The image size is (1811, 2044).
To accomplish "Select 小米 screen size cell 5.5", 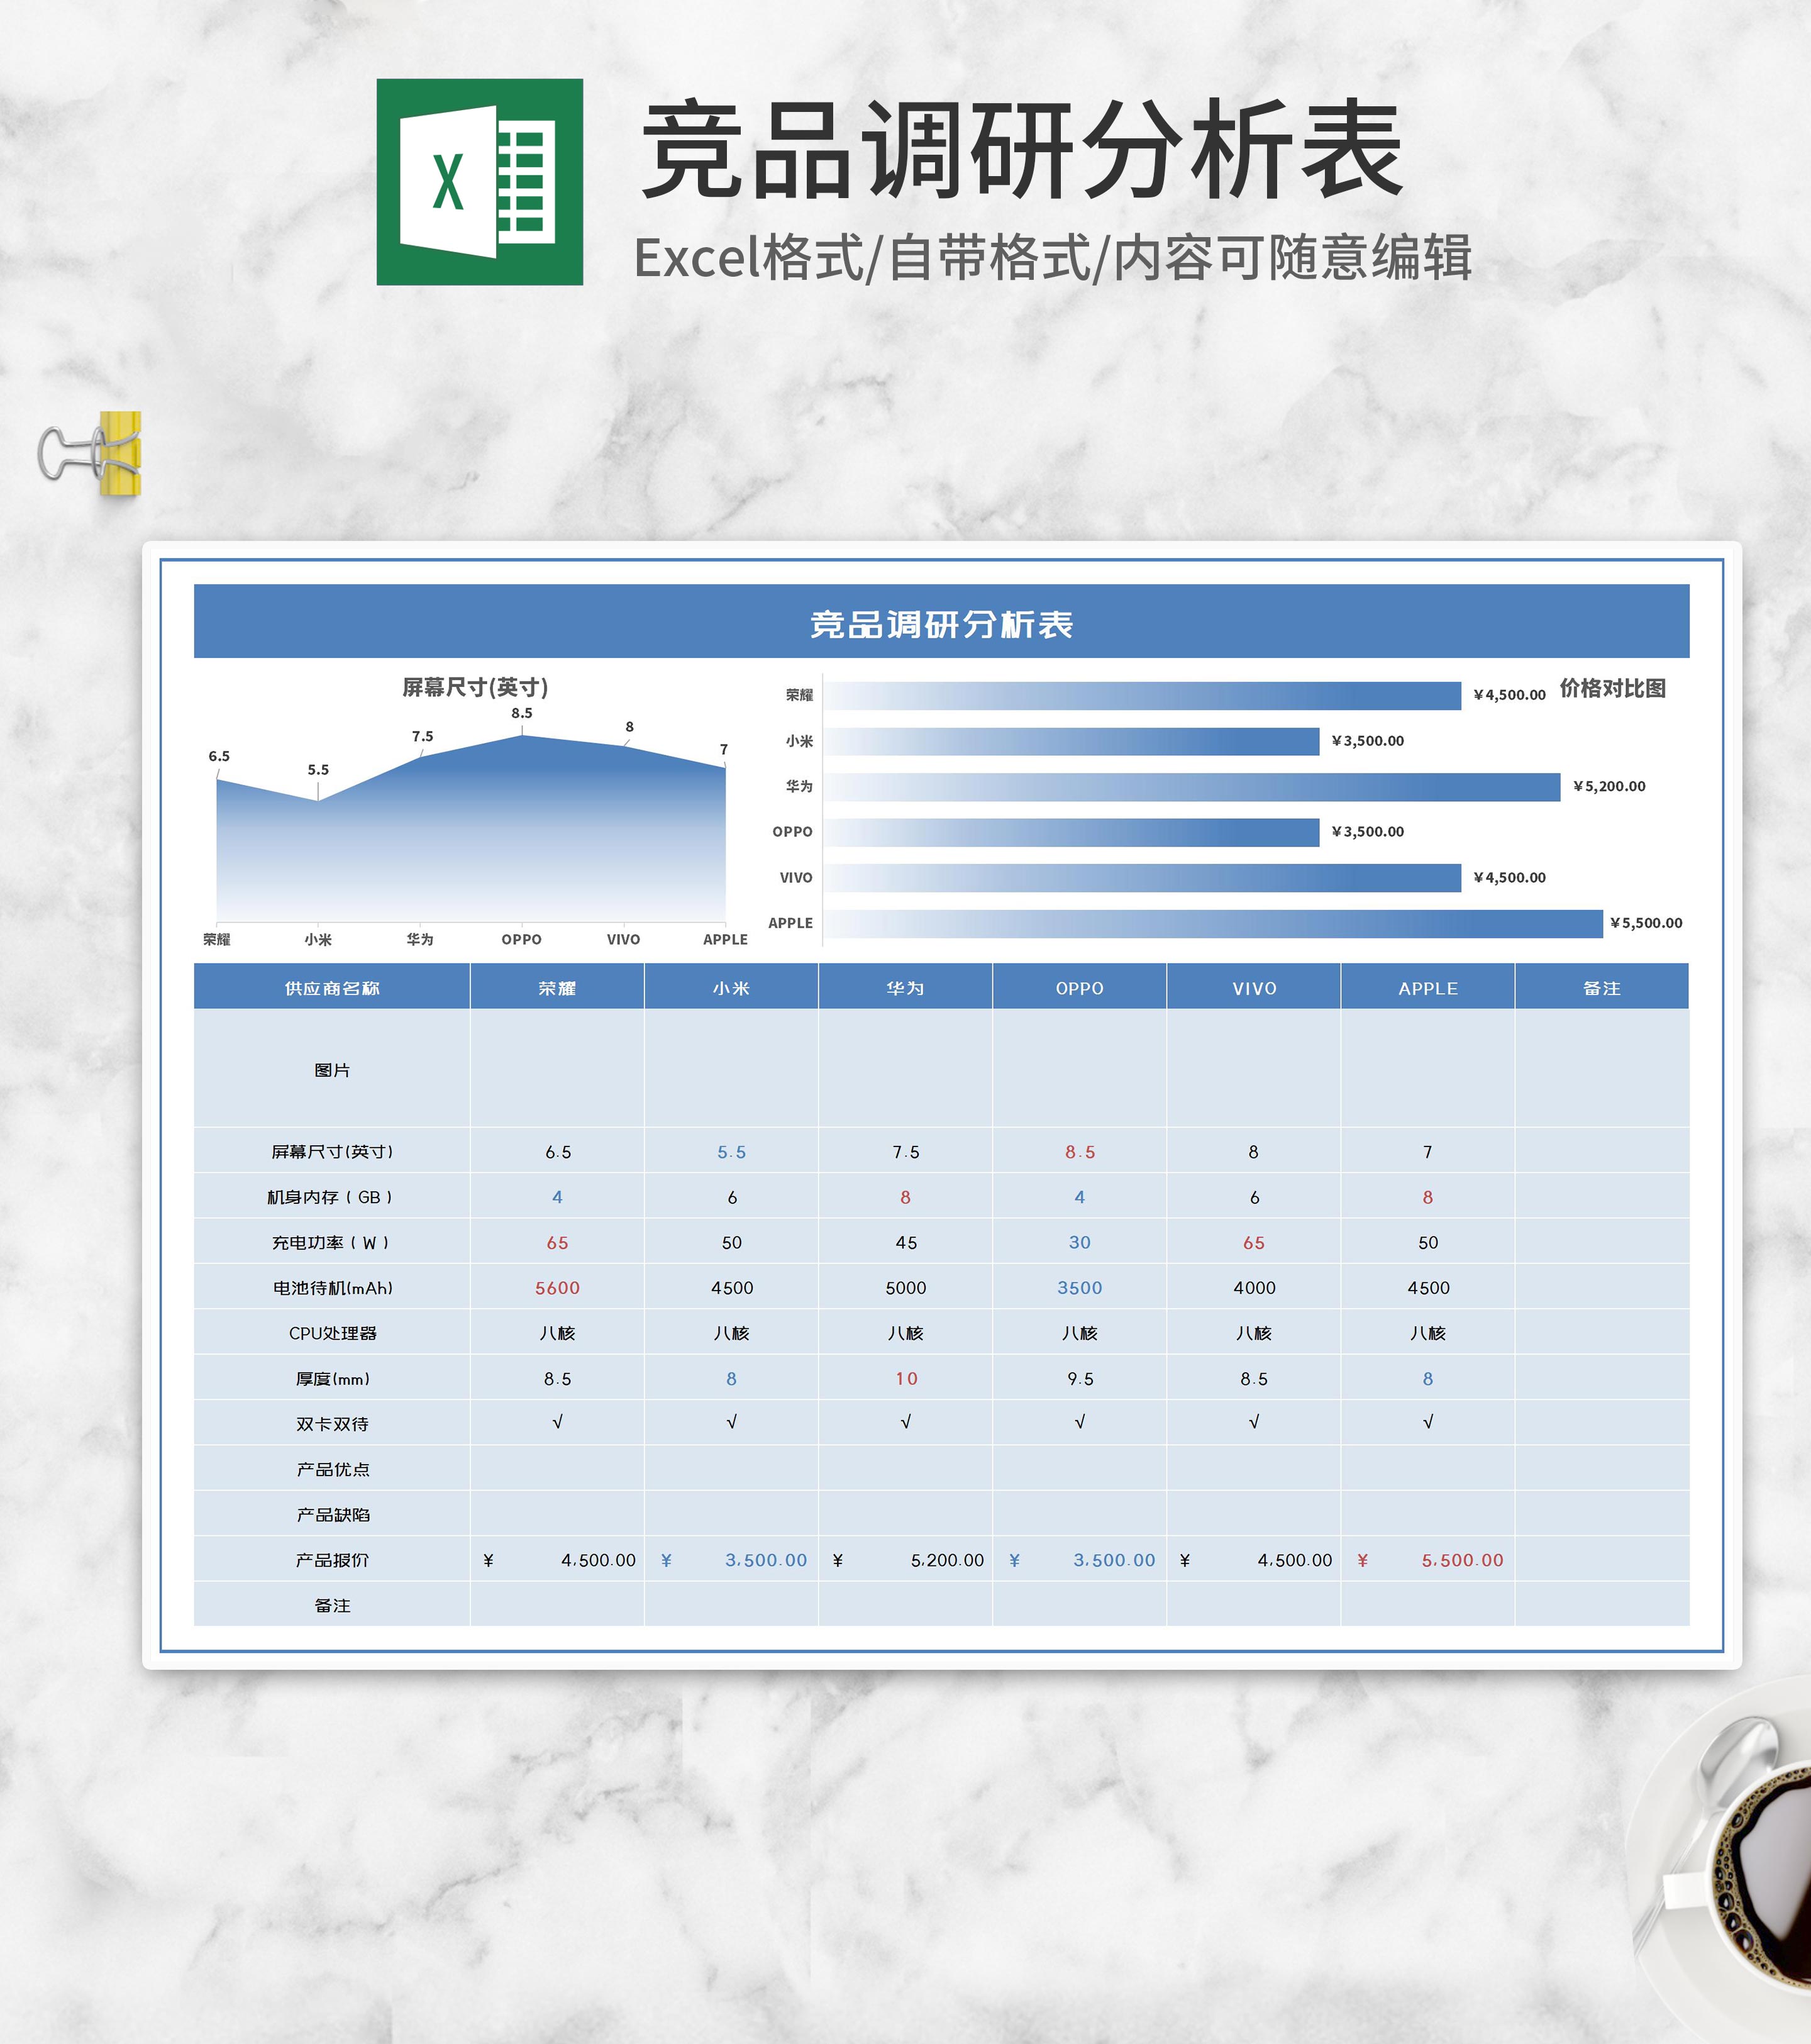I will [731, 1152].
